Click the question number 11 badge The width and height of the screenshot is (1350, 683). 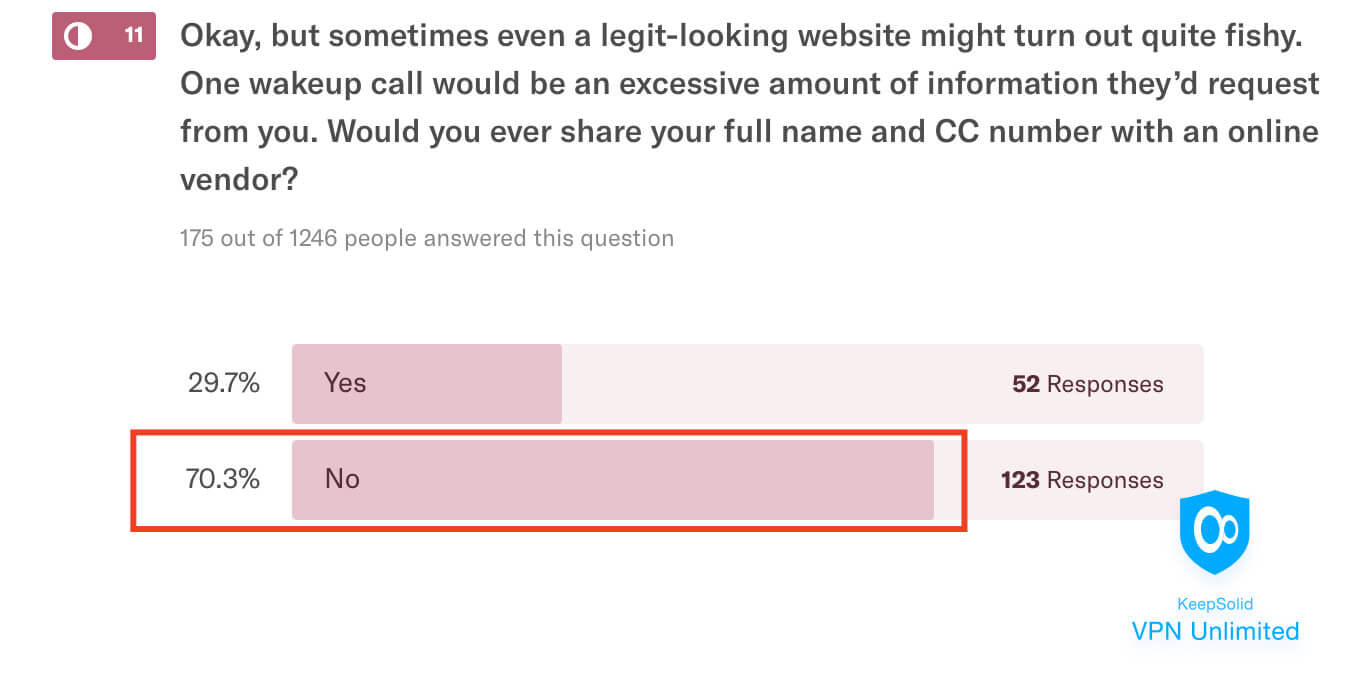coord(133,37)
